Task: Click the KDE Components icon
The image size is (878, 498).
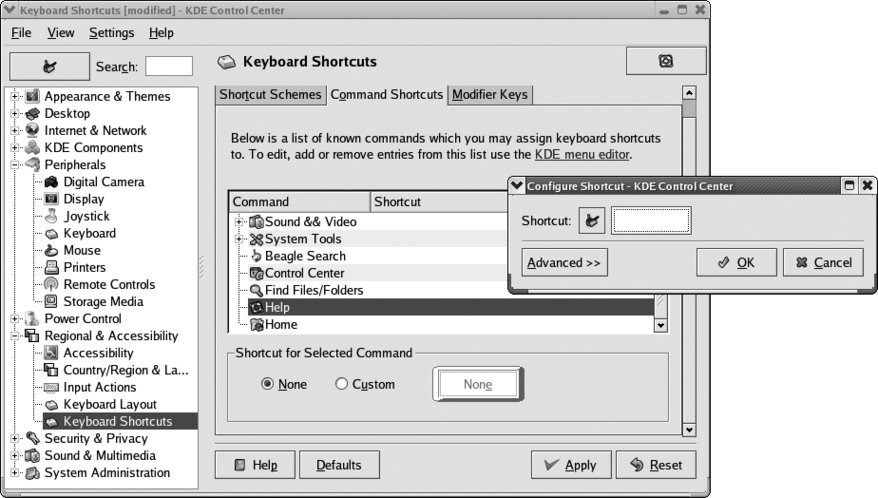Action: (32, 147)
